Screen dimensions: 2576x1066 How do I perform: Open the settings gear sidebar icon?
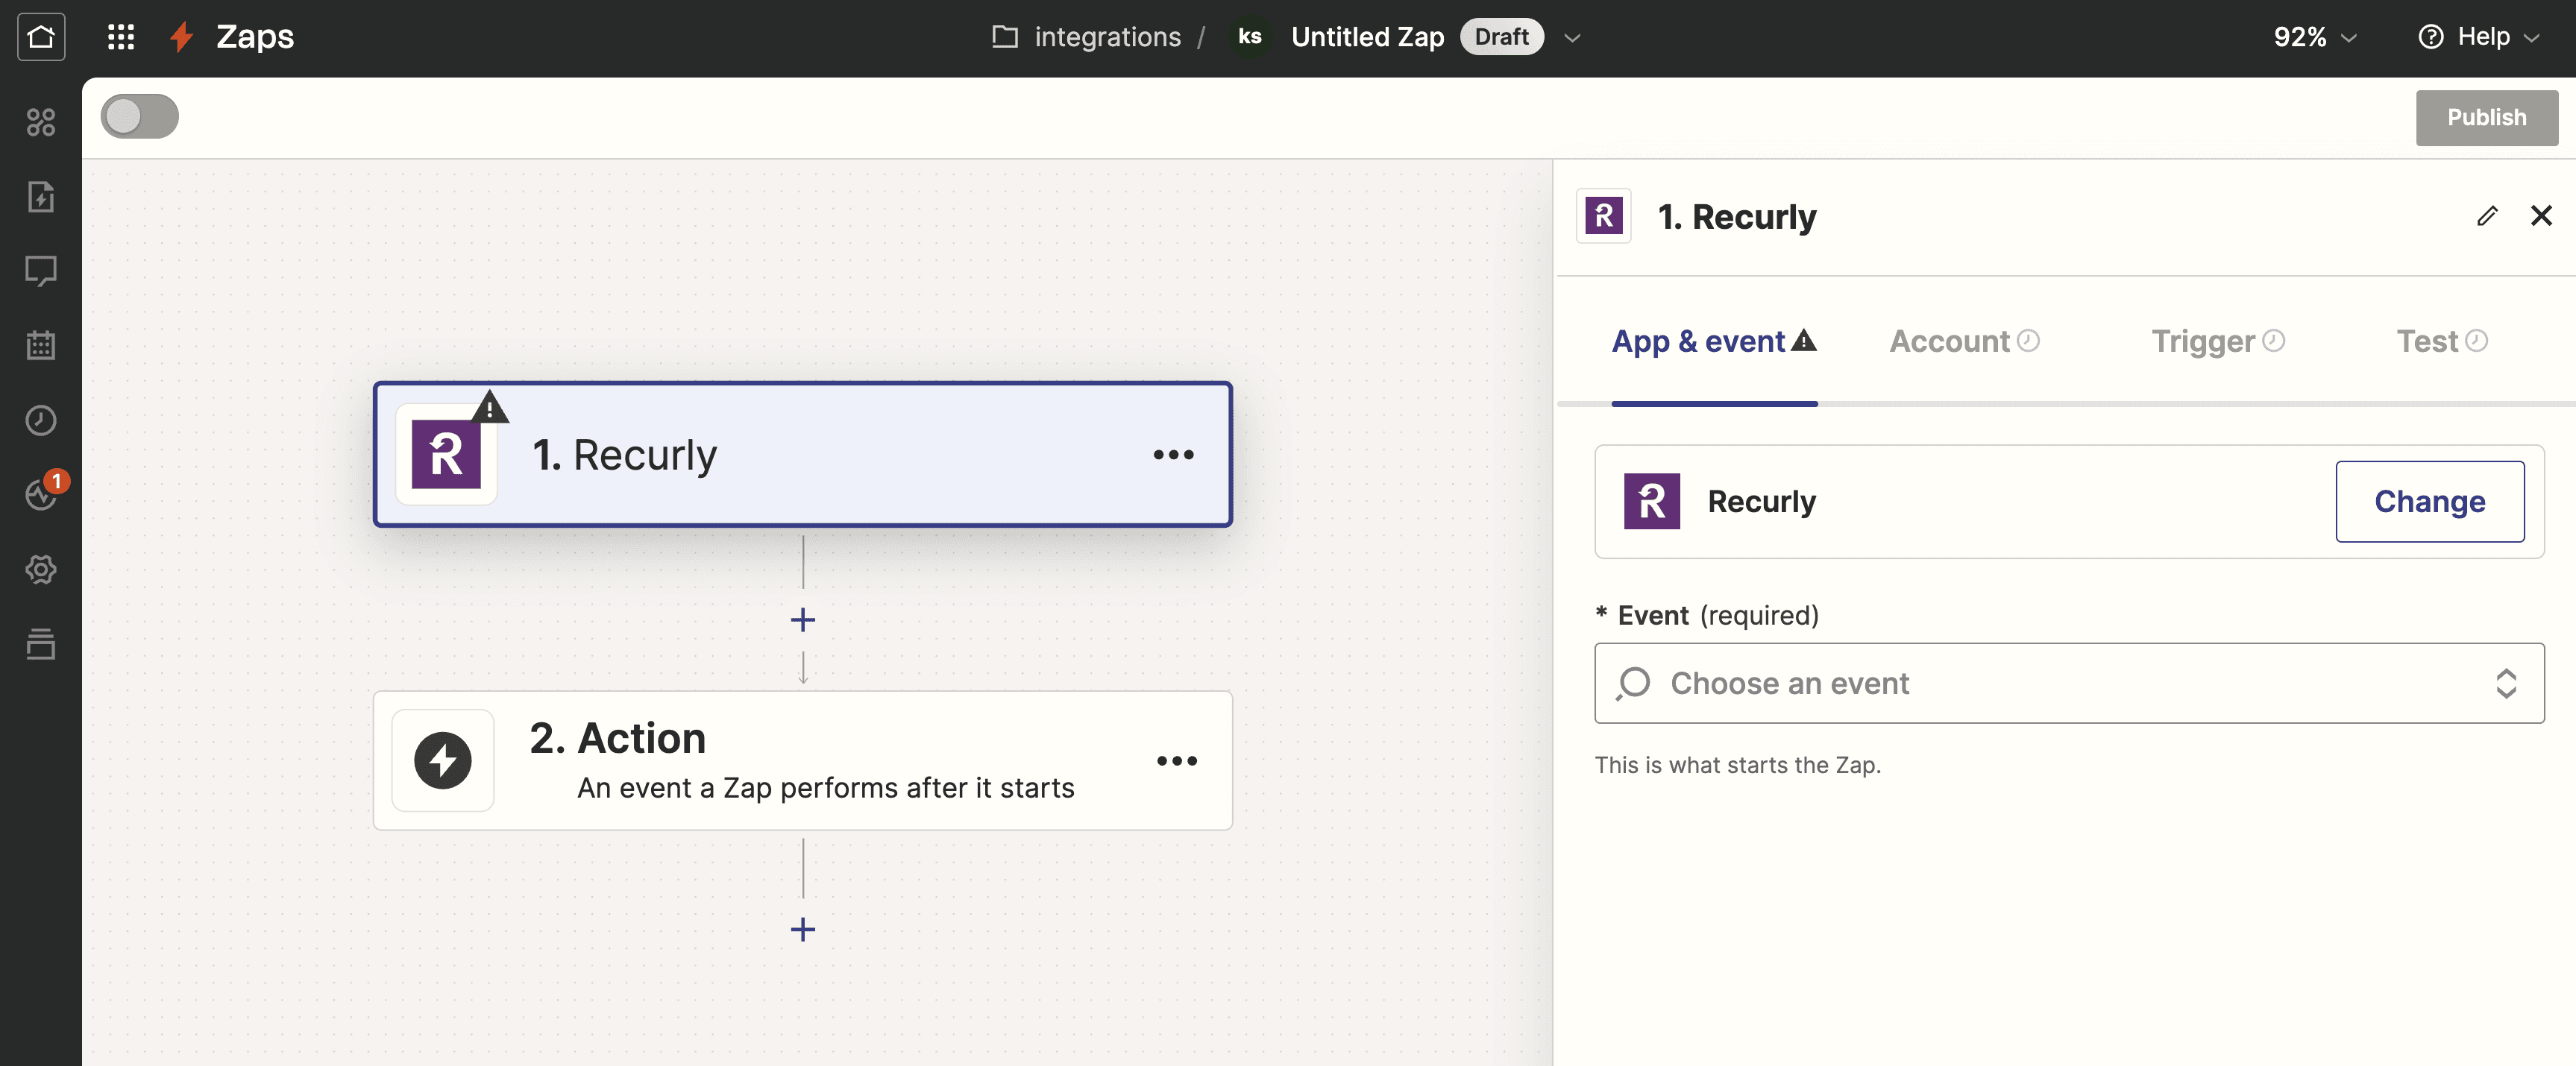(41, 569)
